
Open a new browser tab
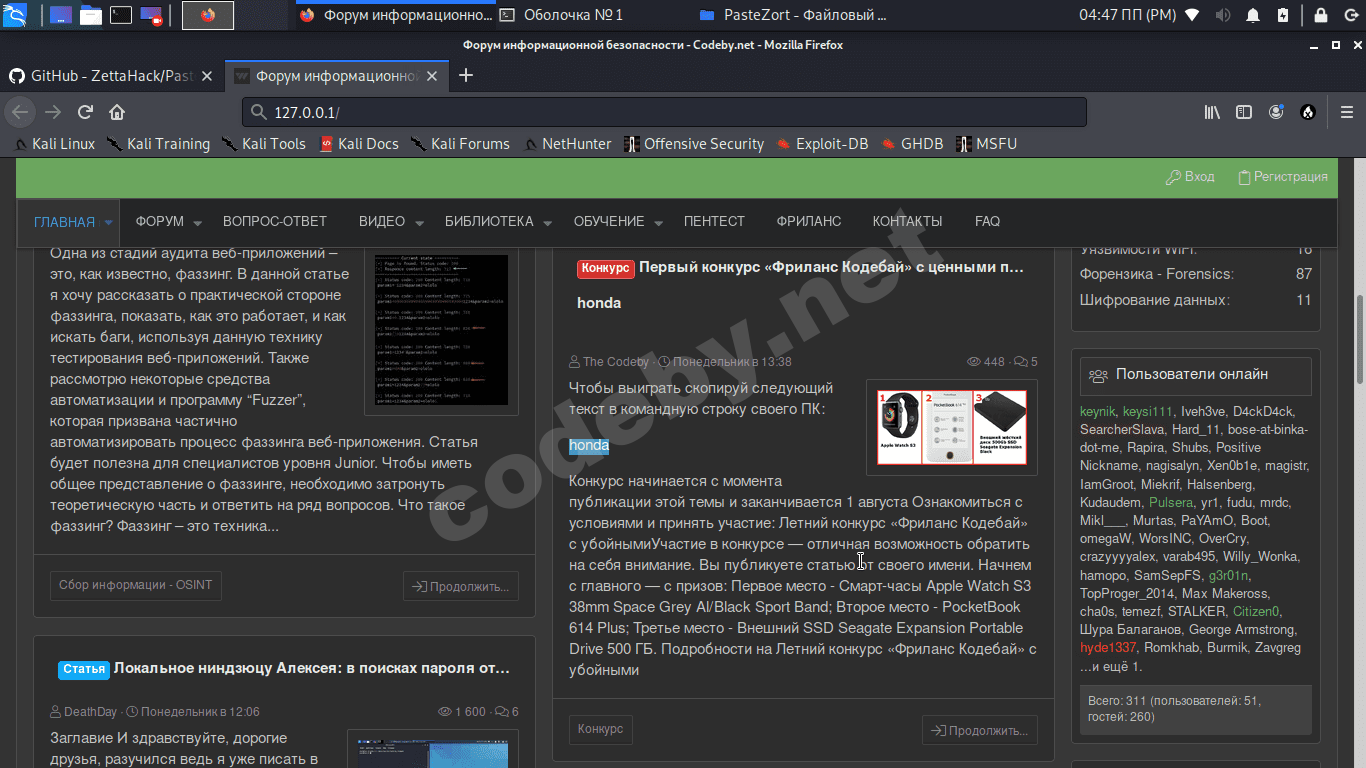(465, 76)
